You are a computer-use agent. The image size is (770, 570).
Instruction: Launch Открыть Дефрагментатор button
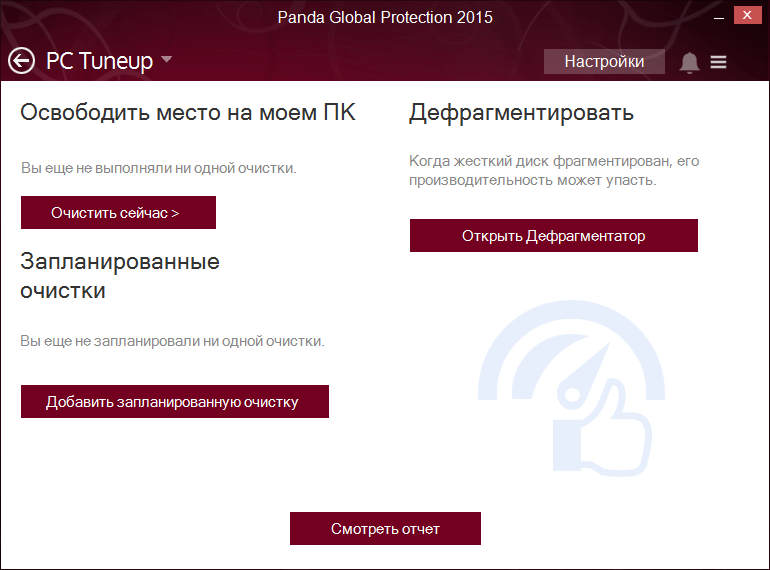[x=553, y=236]
